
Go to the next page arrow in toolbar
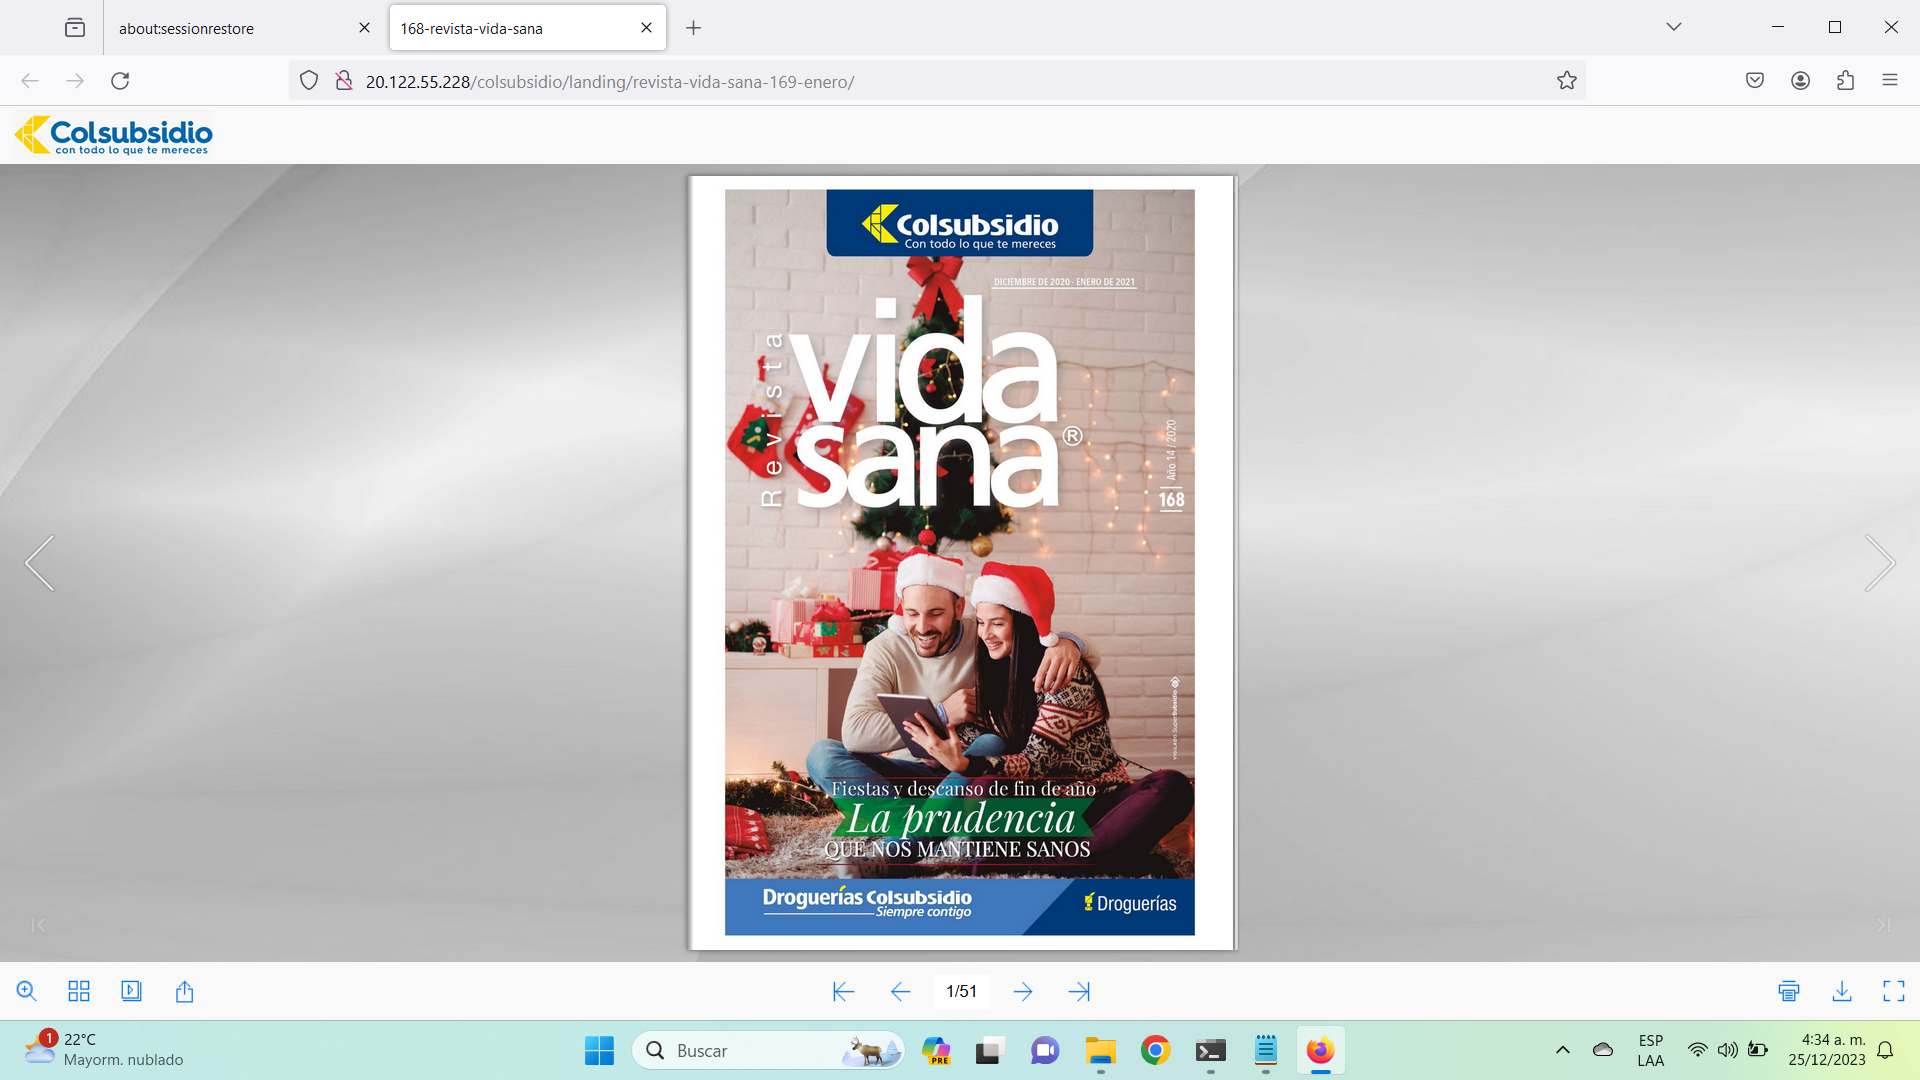point(1023,991)
